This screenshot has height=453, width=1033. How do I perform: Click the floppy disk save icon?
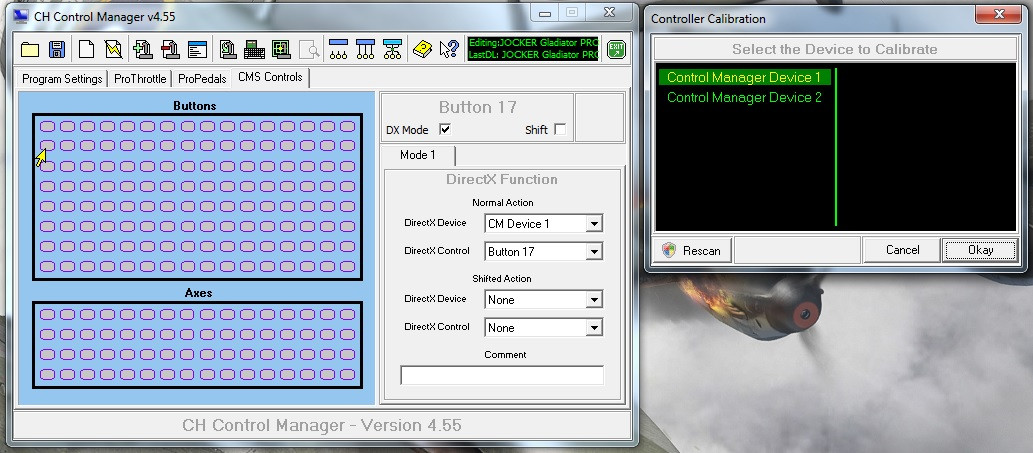click(57, 49)
